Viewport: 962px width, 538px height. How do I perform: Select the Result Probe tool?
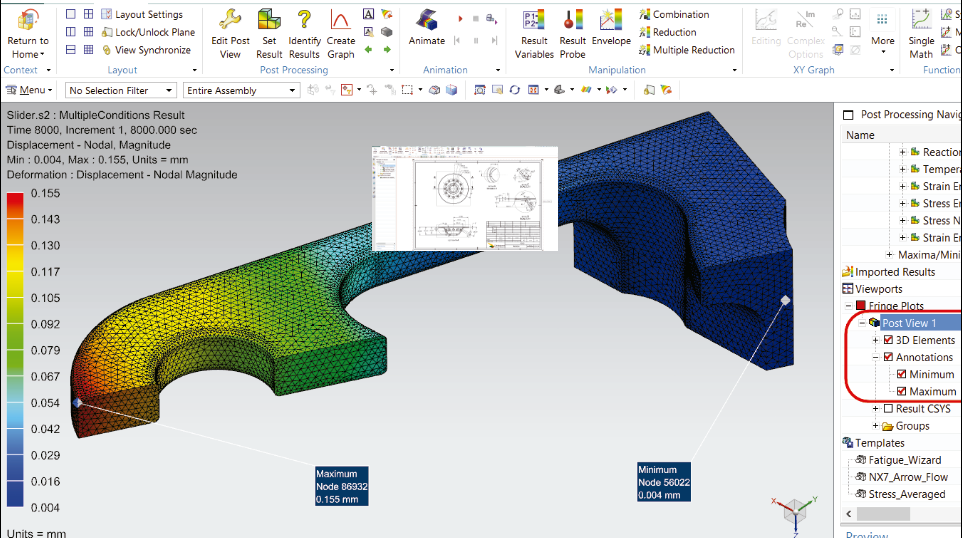coord(572,20)
